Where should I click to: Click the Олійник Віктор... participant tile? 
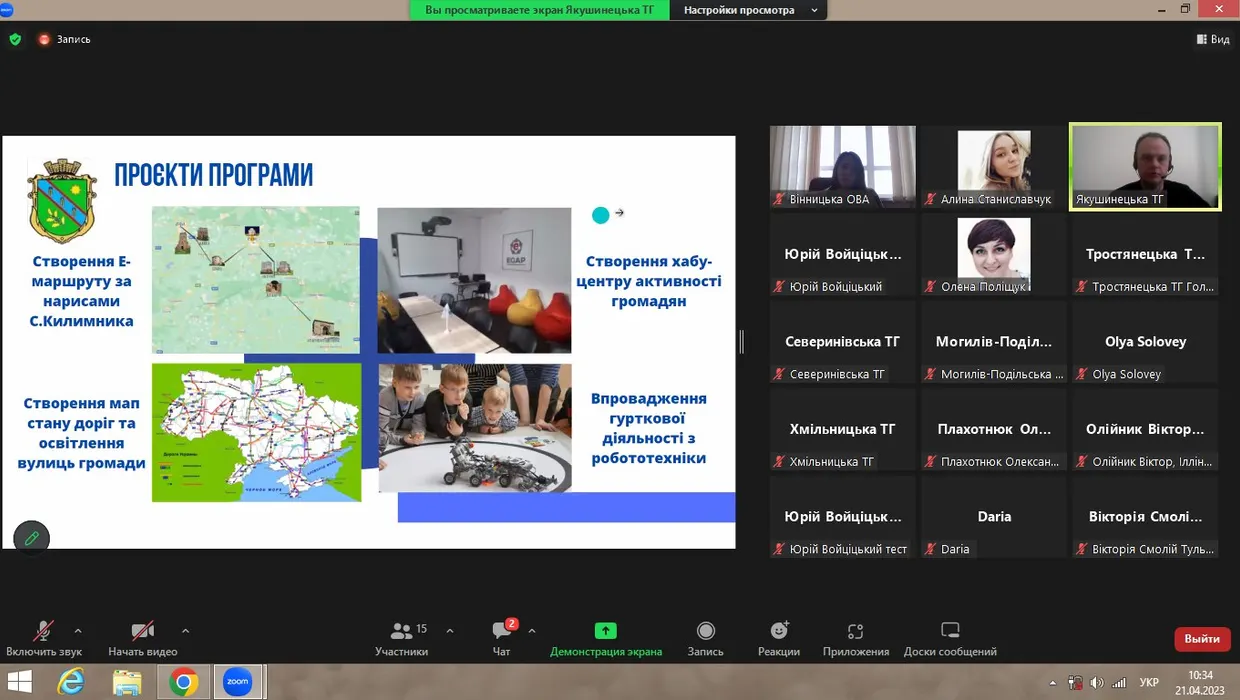click(1145, 429)
